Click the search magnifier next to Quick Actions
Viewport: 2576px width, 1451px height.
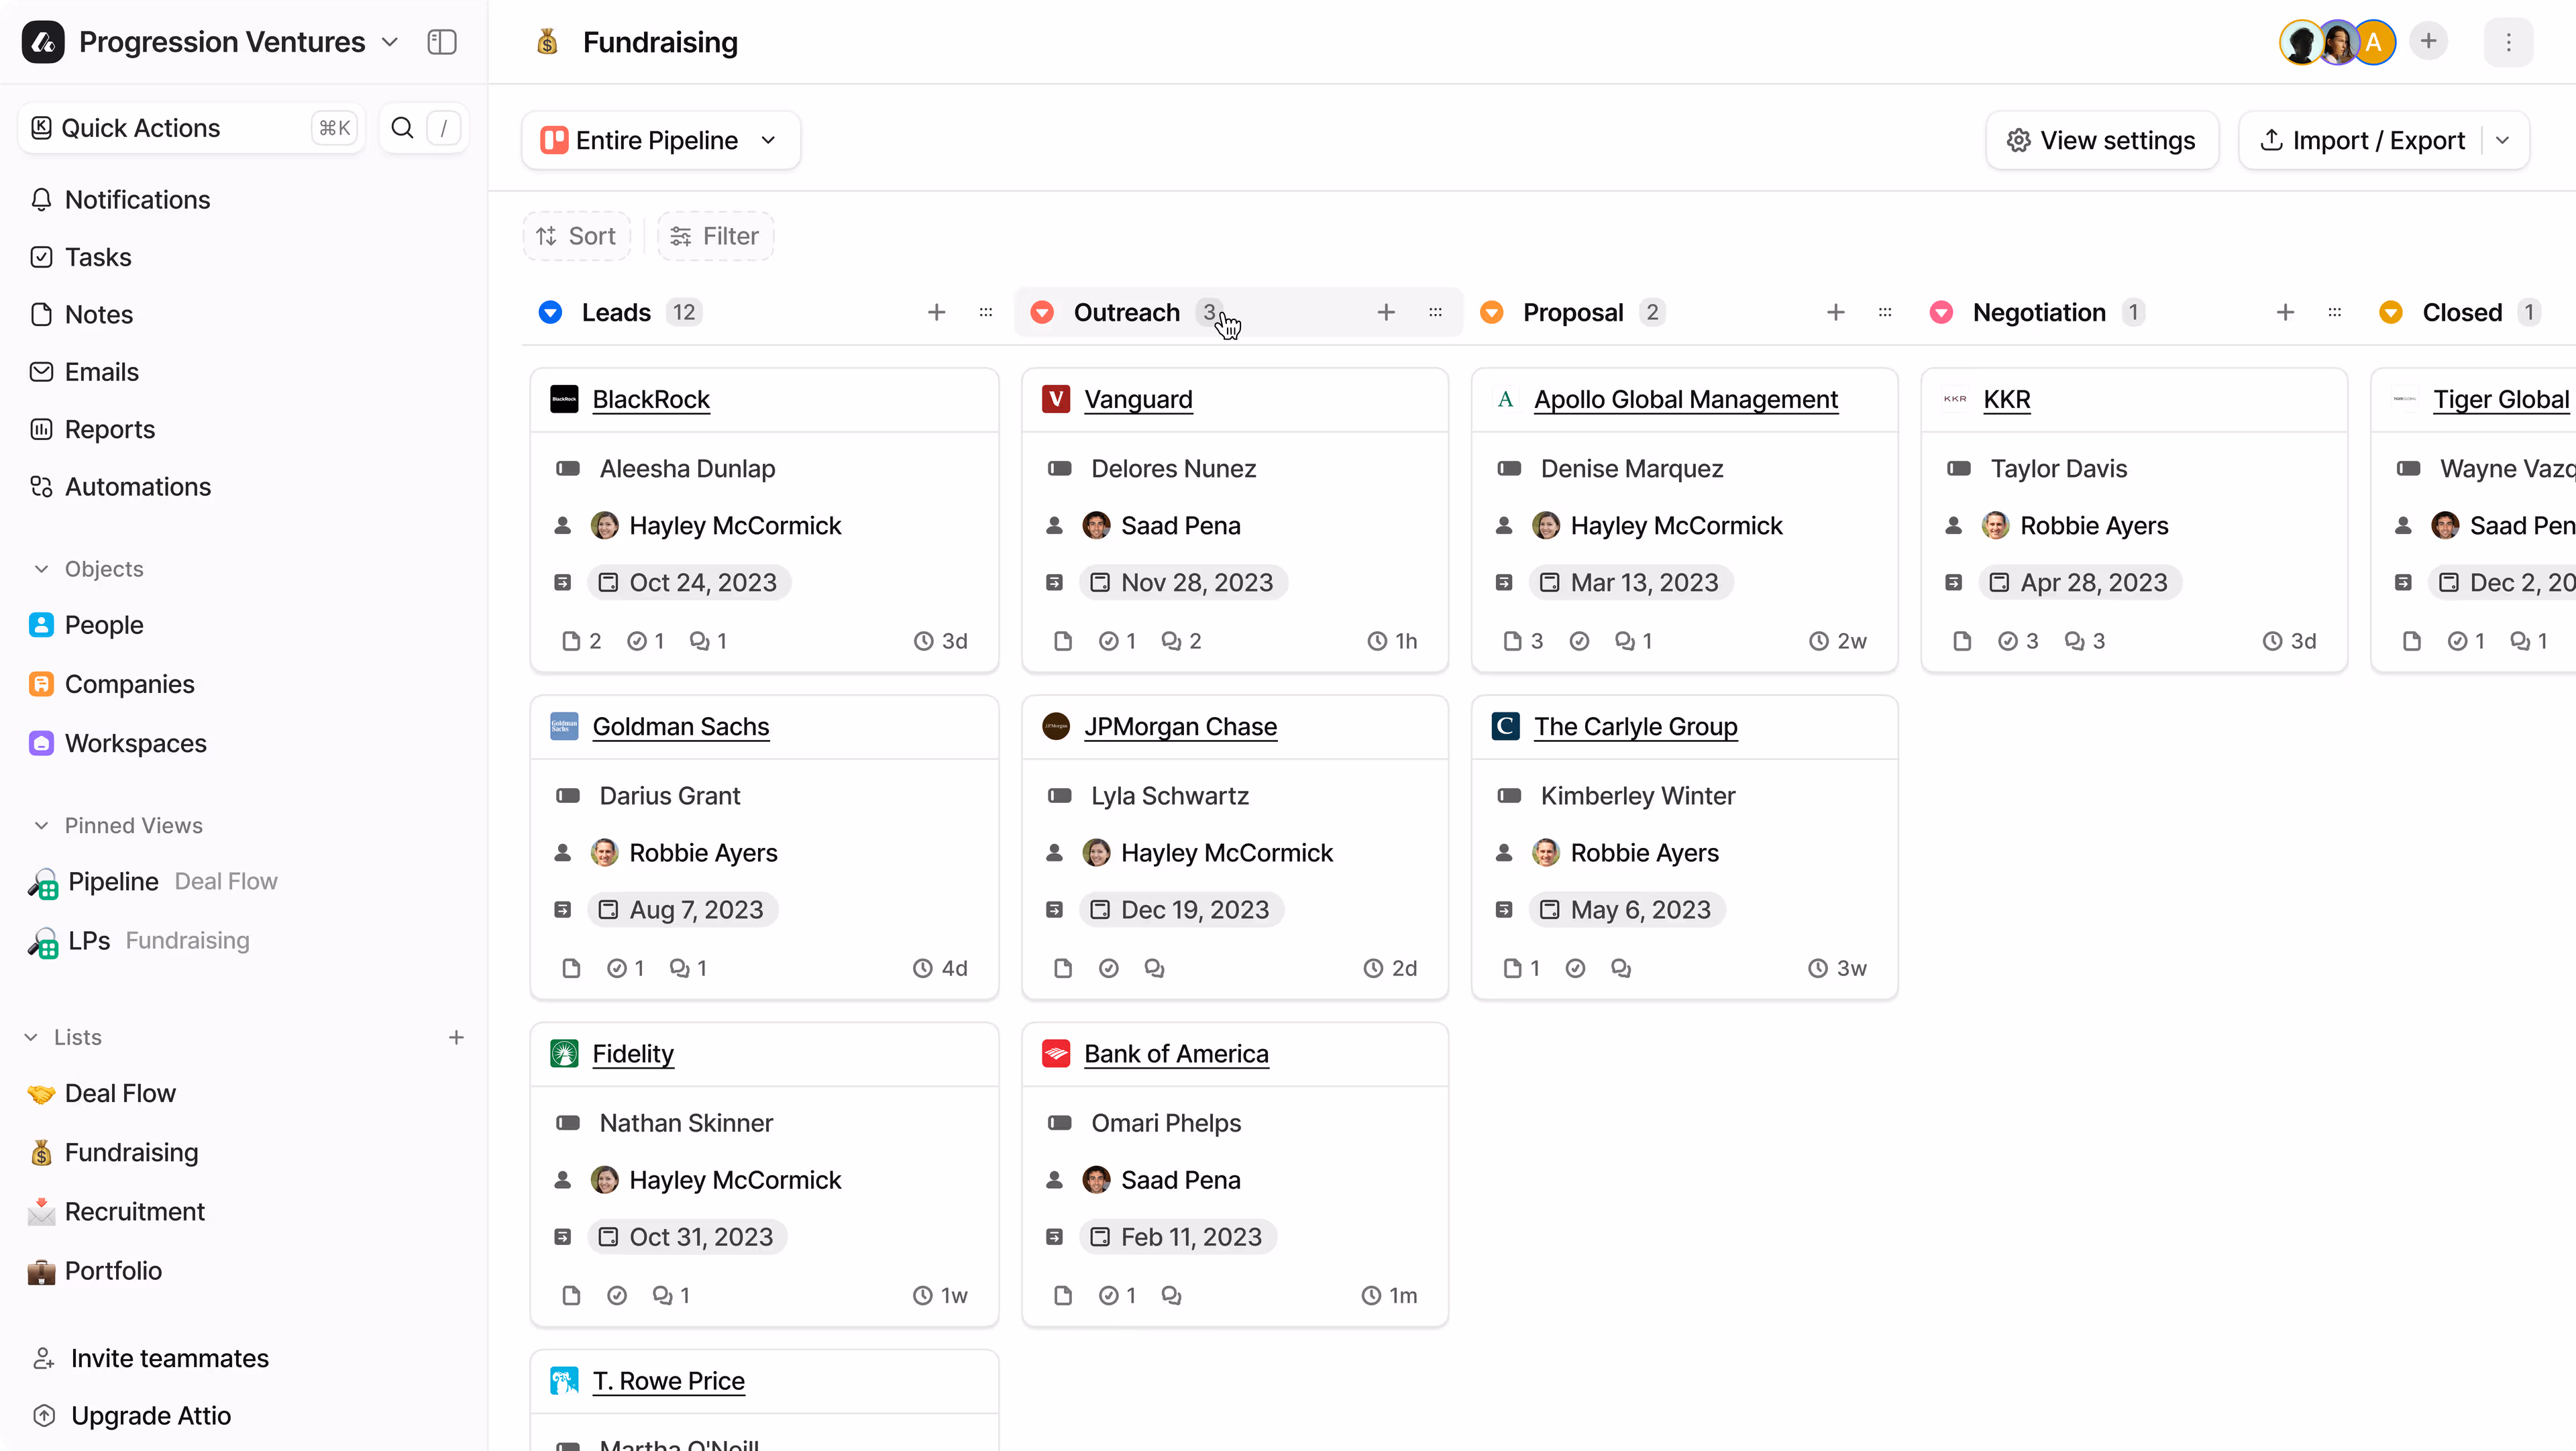pos(403,128)
